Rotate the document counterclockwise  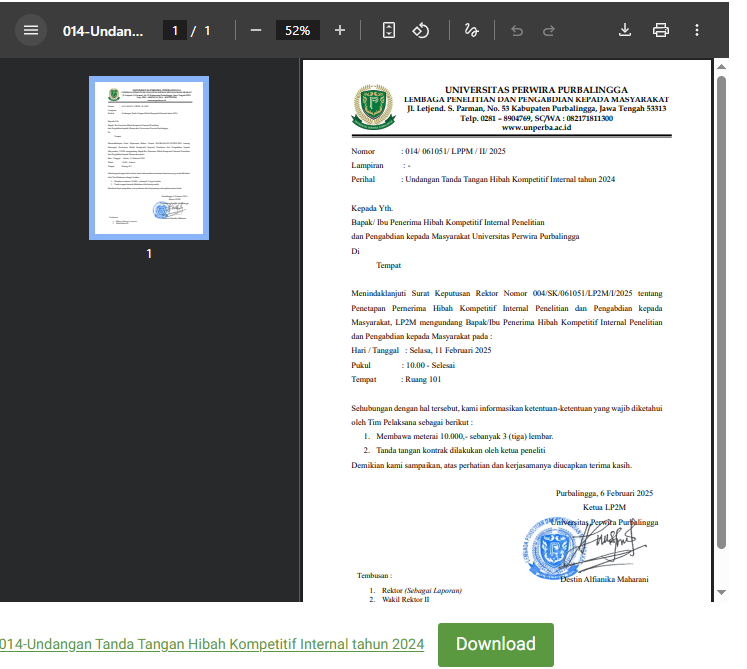pyautogui.click(x=421, y=30)
